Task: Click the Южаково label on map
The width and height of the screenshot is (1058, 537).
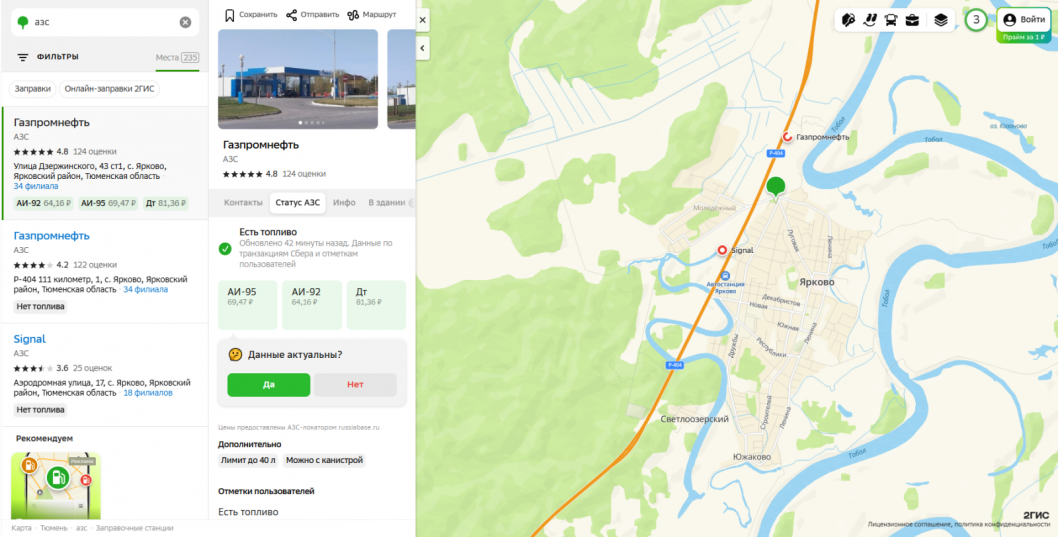Action: click(752, 457)
